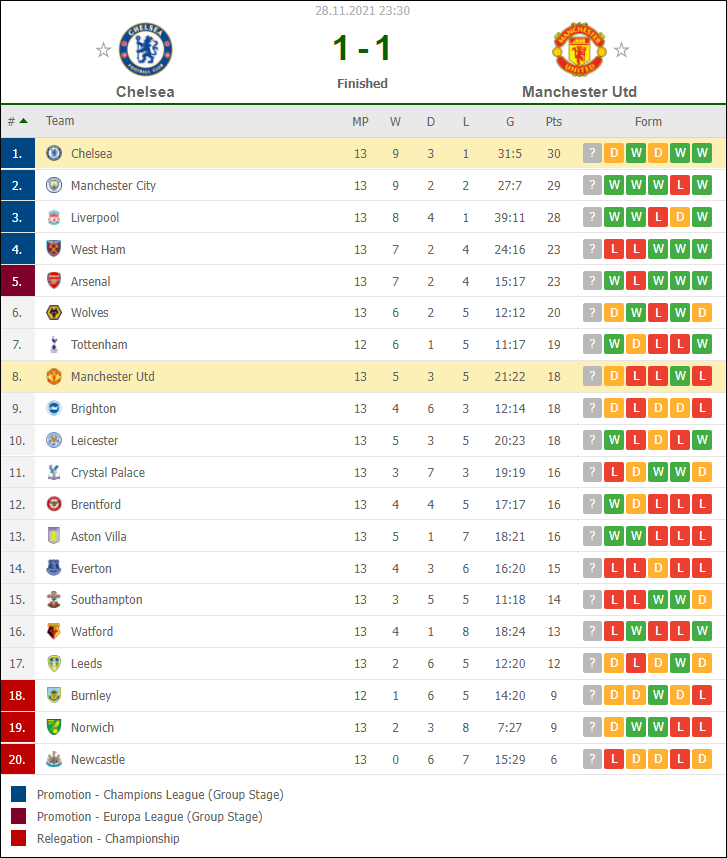
Task: Click the large Chelsea club crest
Action: click(146, 49)
